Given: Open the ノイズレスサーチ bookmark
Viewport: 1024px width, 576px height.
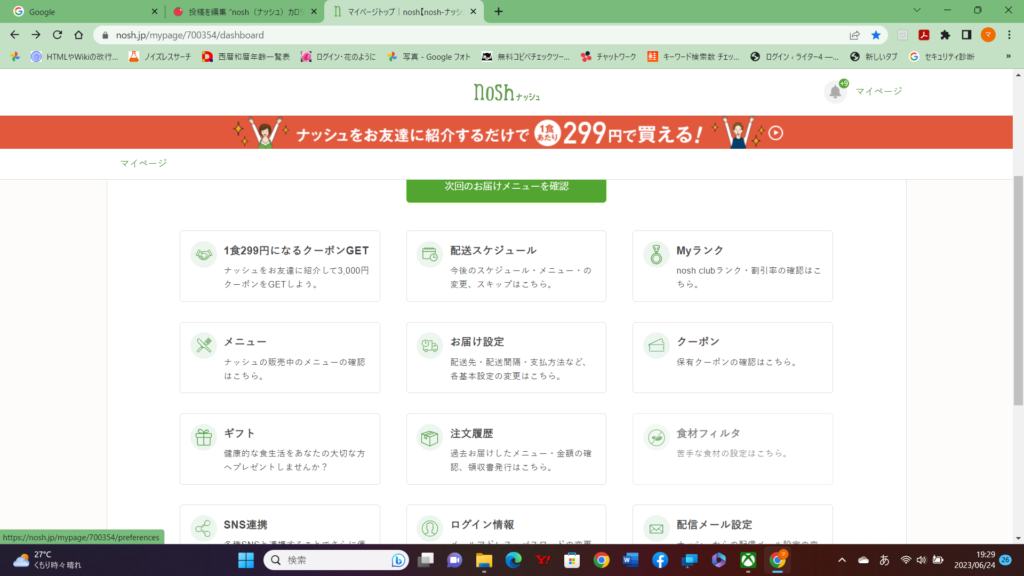Looking at the screenshot, I should pyautogui.click(x=160, y=57).
